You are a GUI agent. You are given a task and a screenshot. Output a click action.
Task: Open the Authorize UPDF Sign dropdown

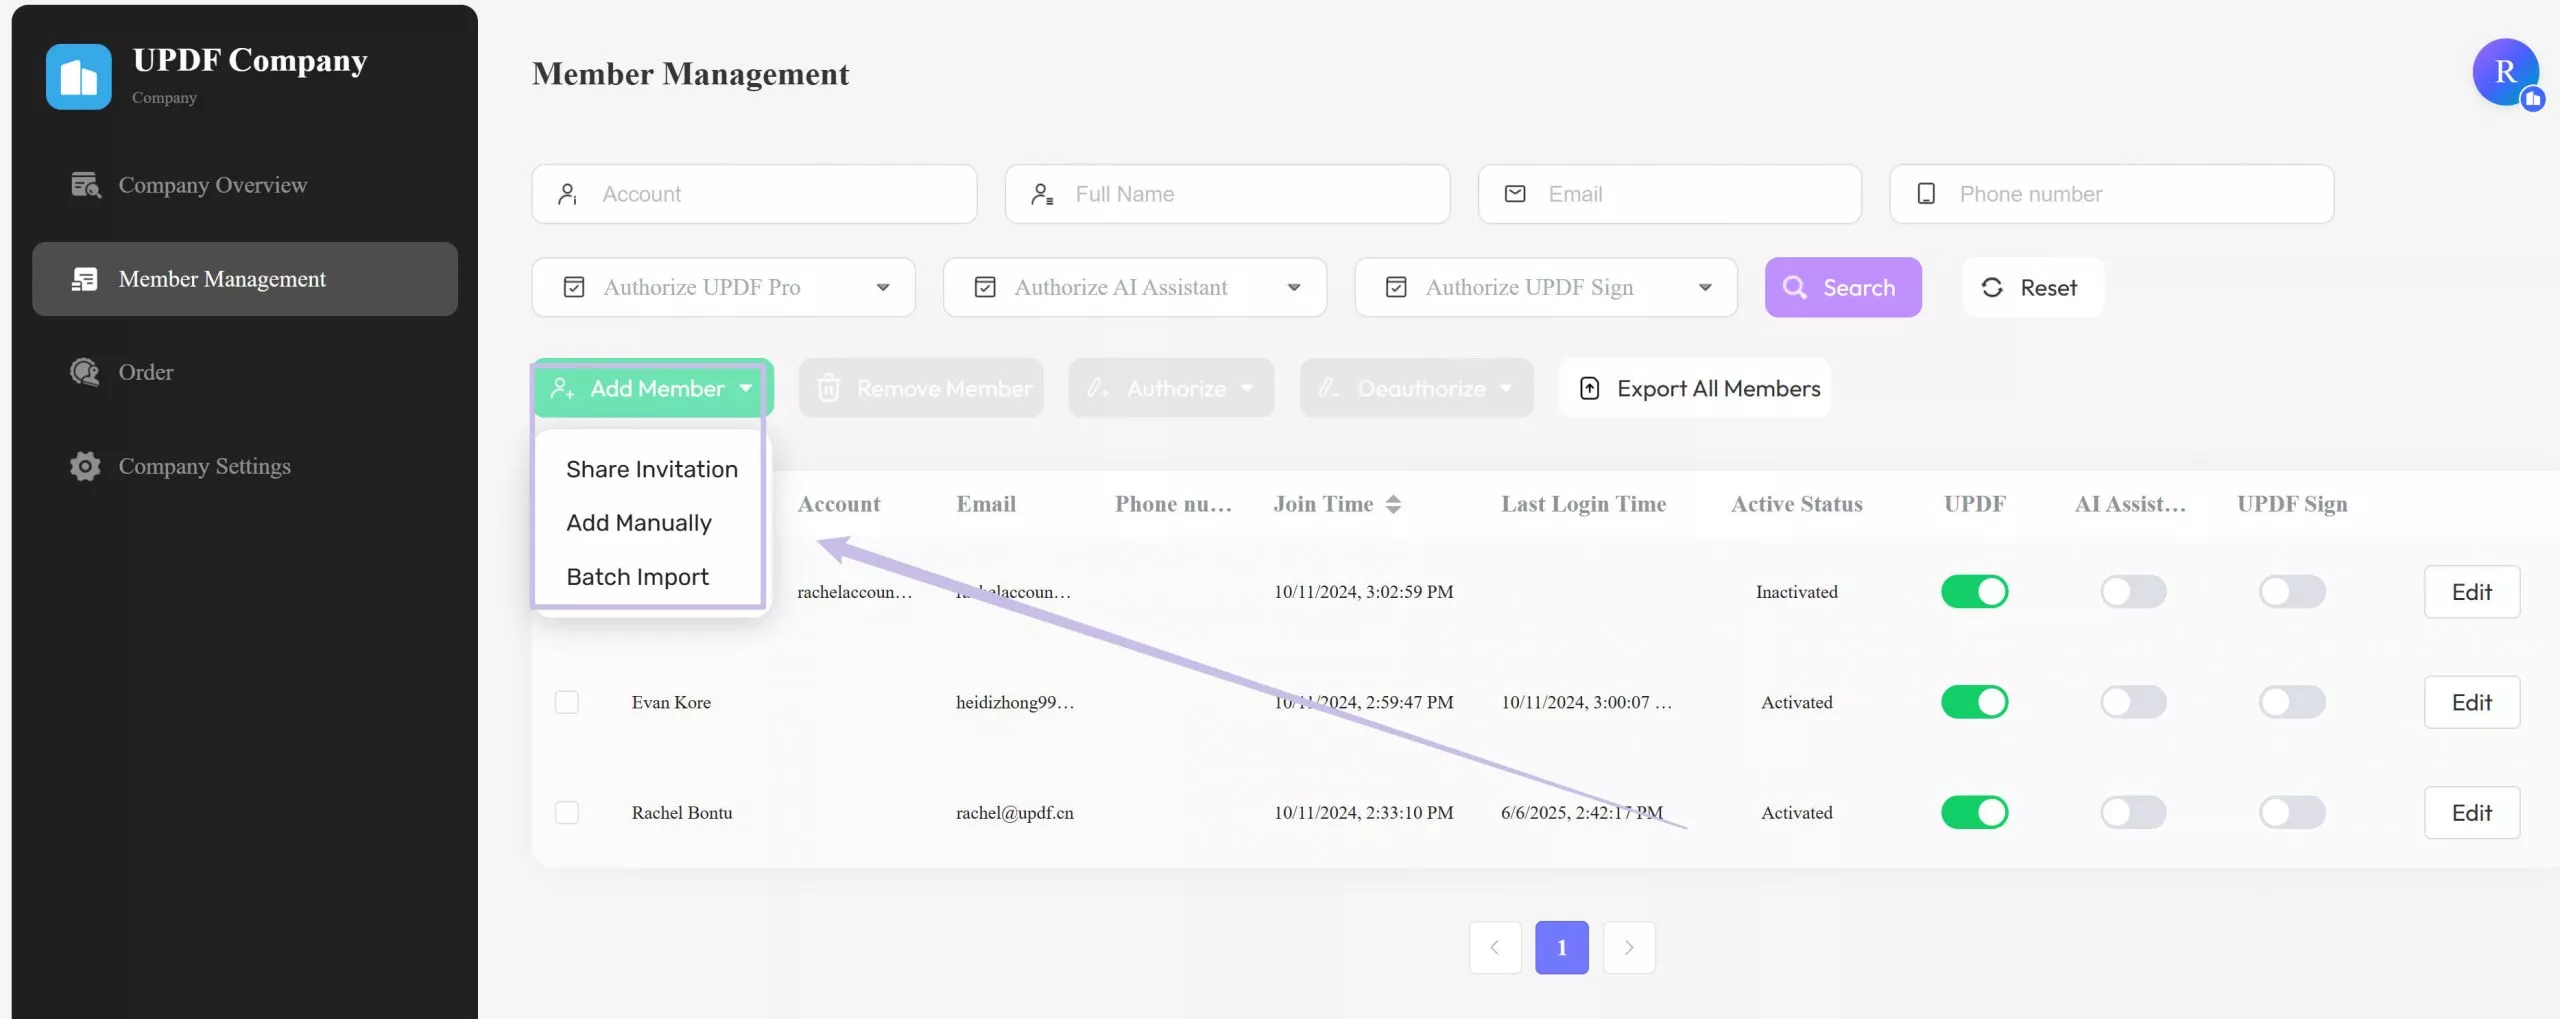click(1546, 288)
